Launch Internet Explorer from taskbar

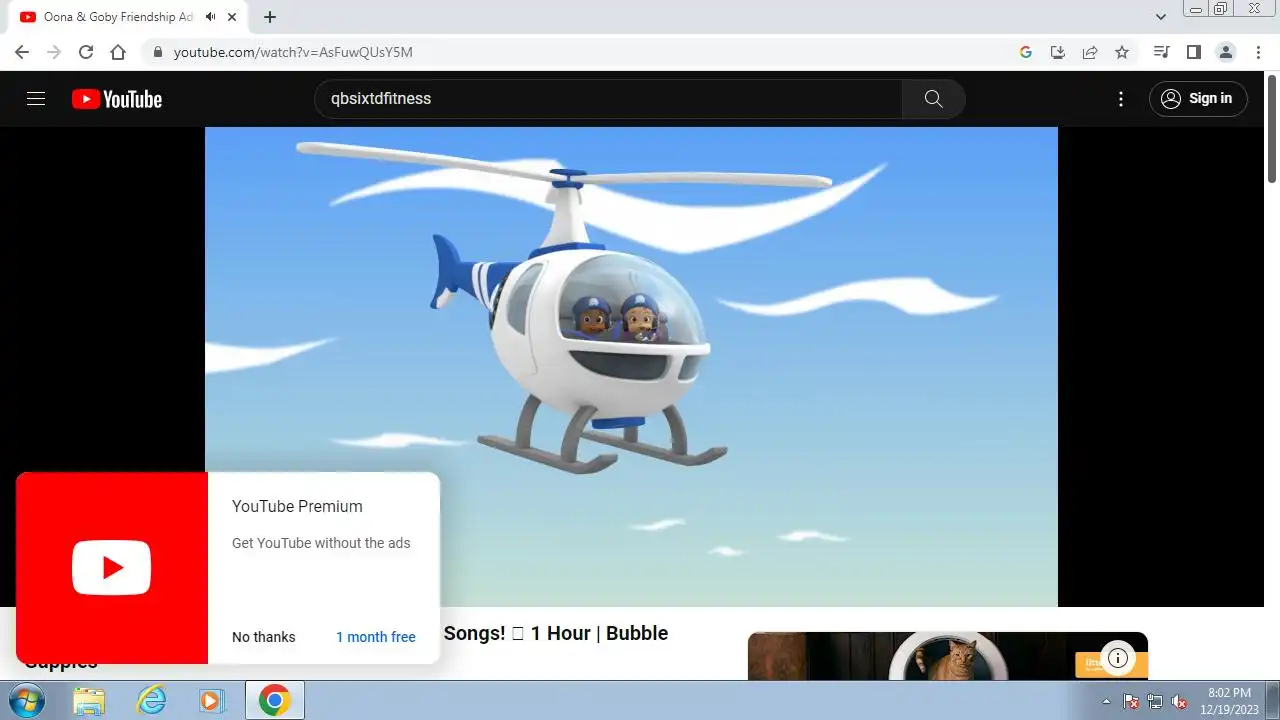[x=151, y=701]
